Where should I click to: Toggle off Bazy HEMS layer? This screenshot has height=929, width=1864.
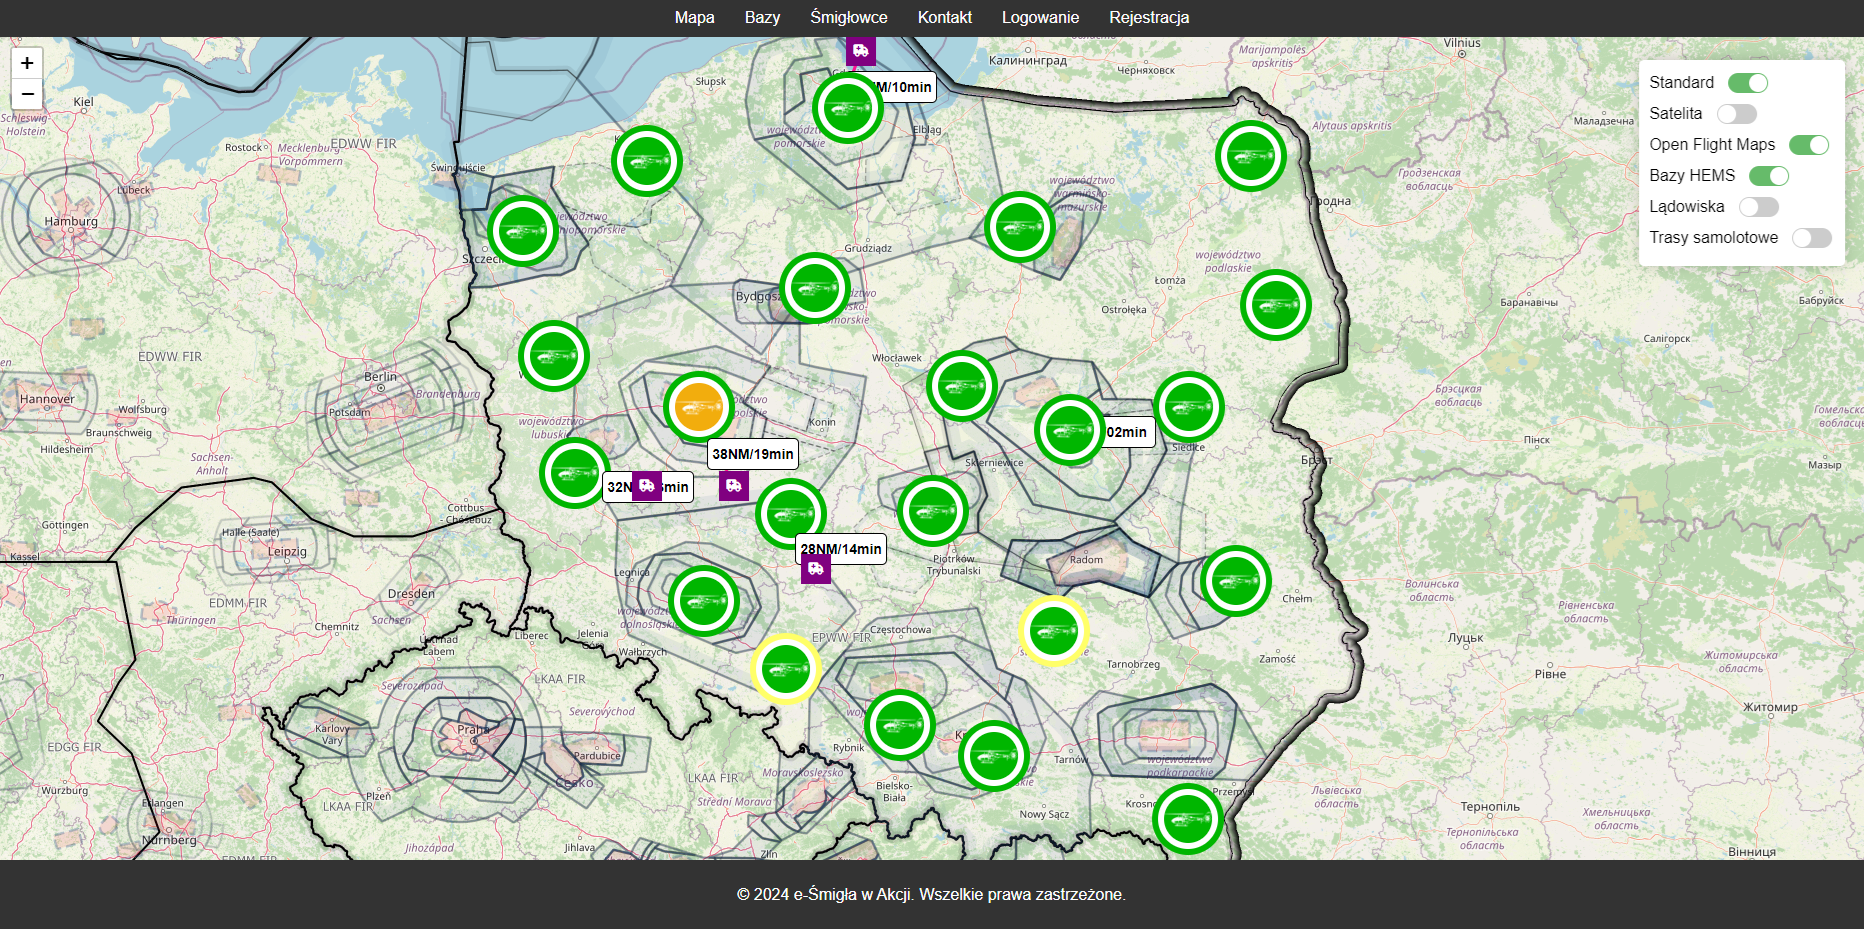pos(1768,176)
